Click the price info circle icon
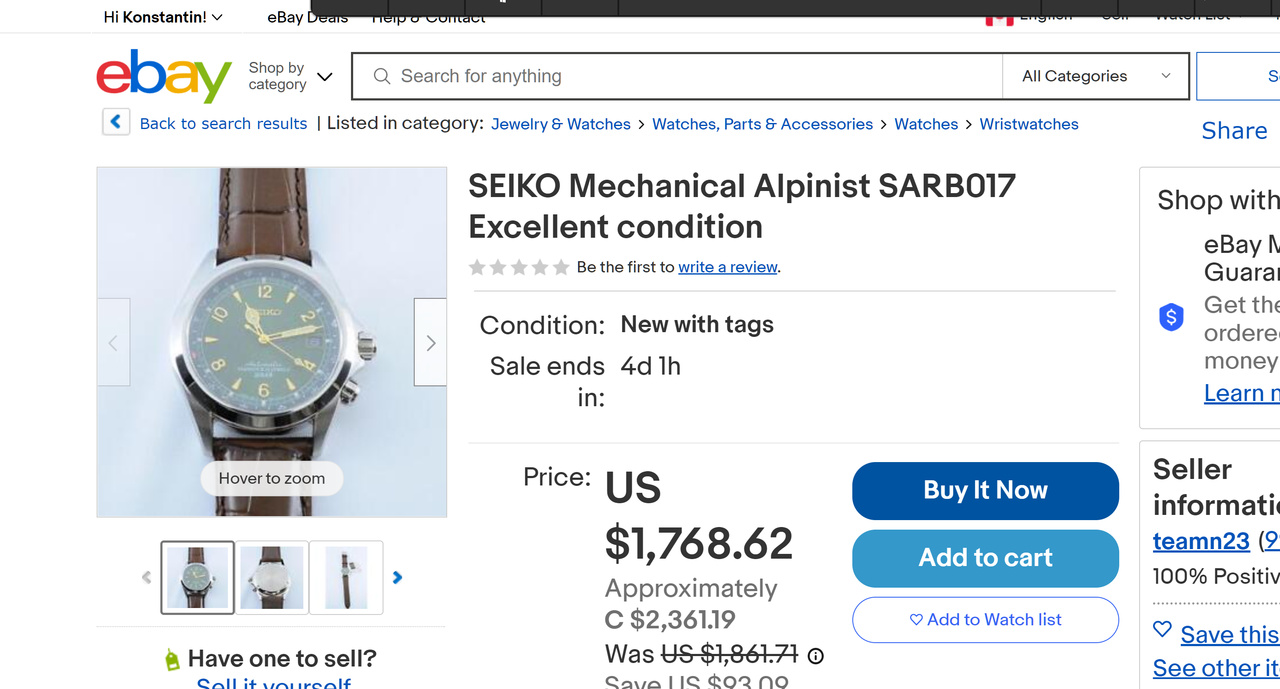 [816, 656]
